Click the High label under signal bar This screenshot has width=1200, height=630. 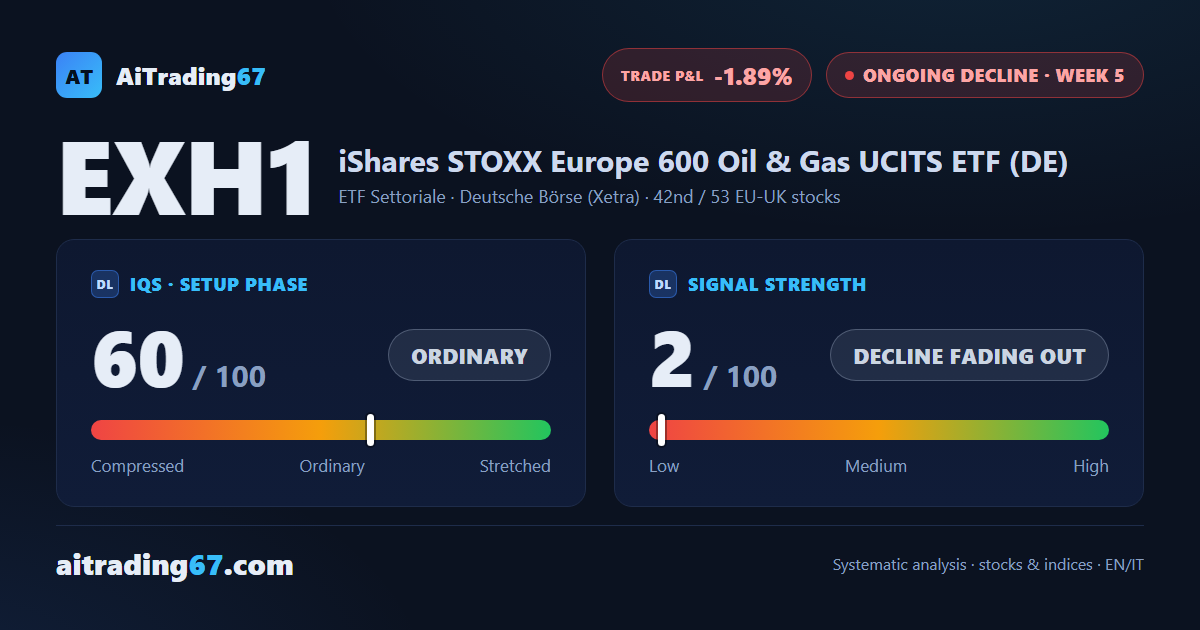[x=1091, y=466]
